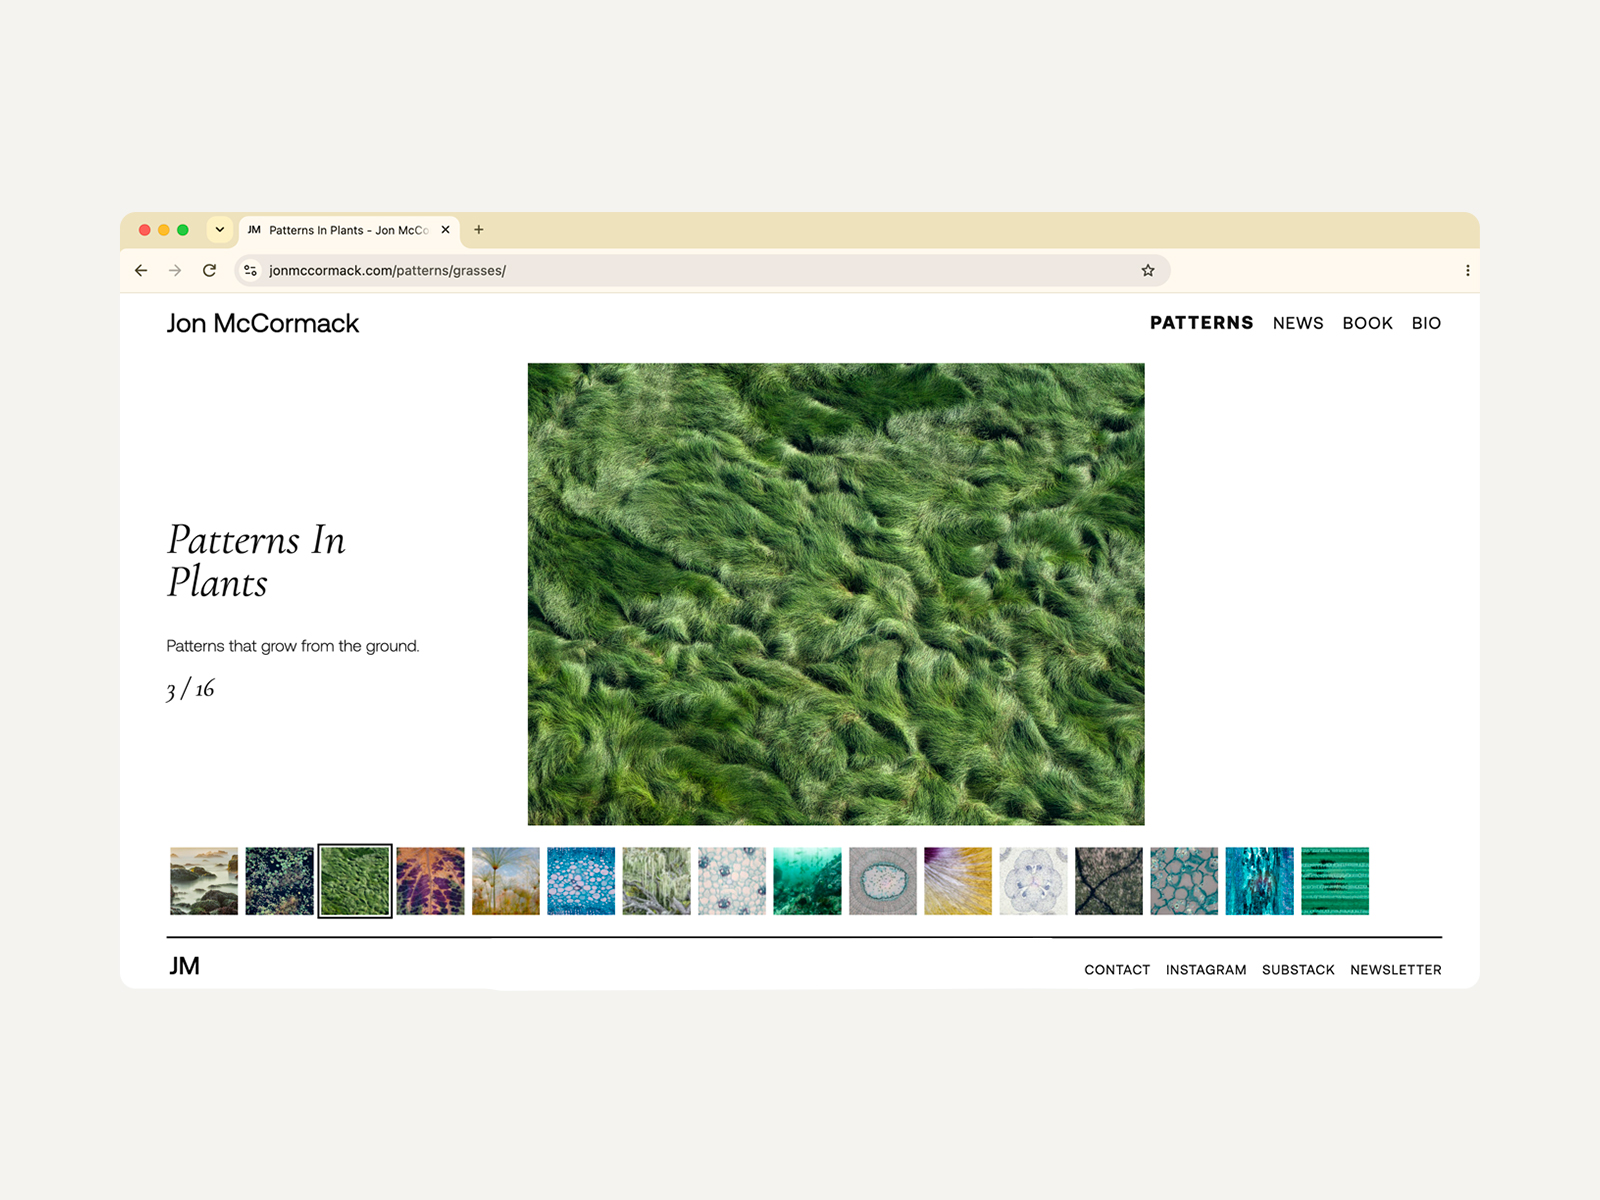Expand the tab search dropdown arrow

click(x=220, y=230)
